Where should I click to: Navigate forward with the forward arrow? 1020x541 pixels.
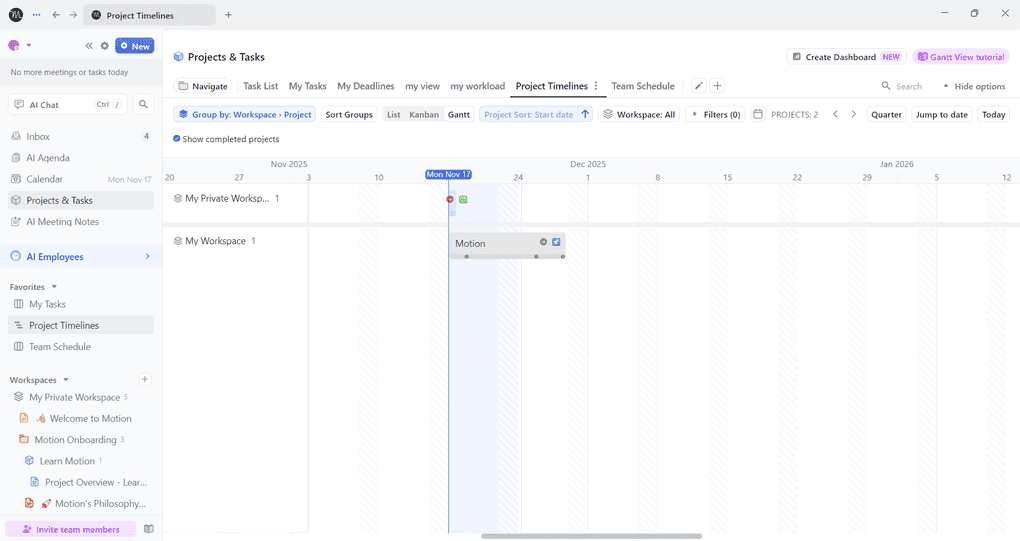point(73,14)
